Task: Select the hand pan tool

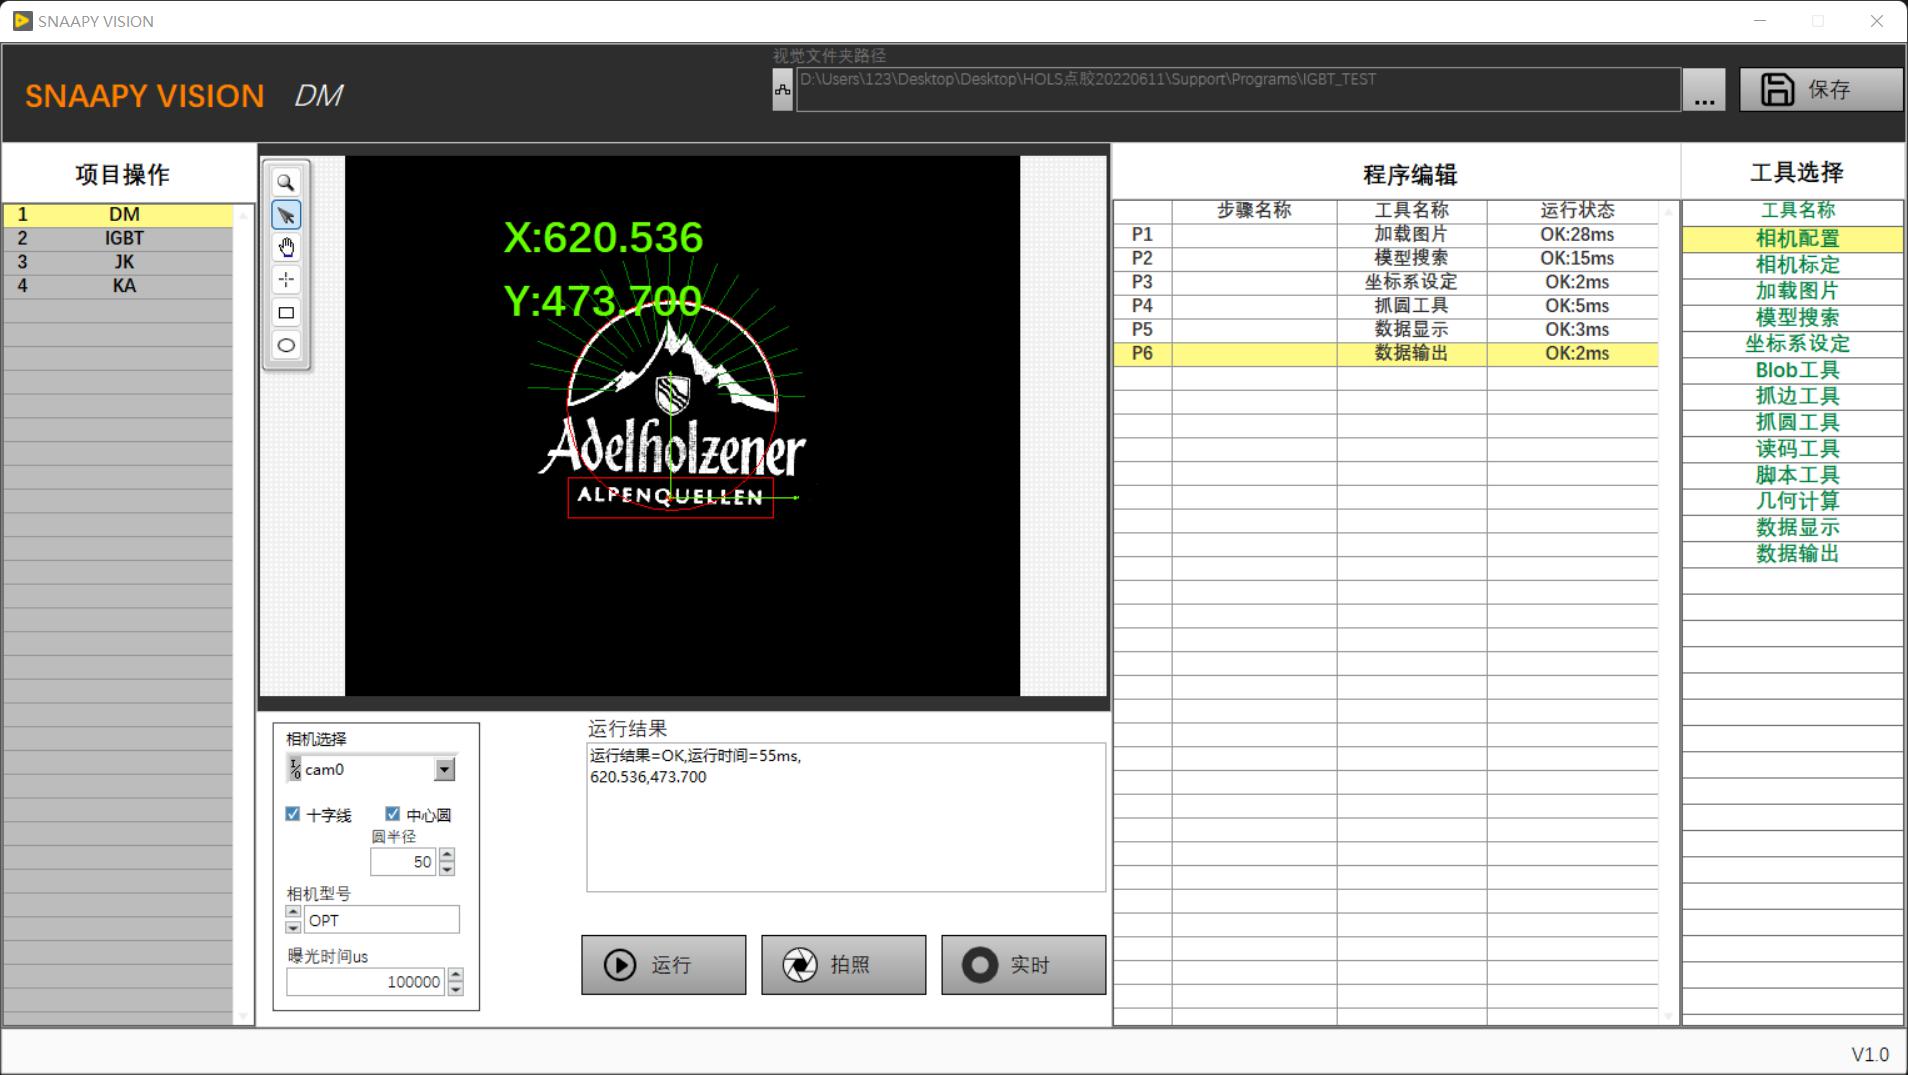Action: 286,247
